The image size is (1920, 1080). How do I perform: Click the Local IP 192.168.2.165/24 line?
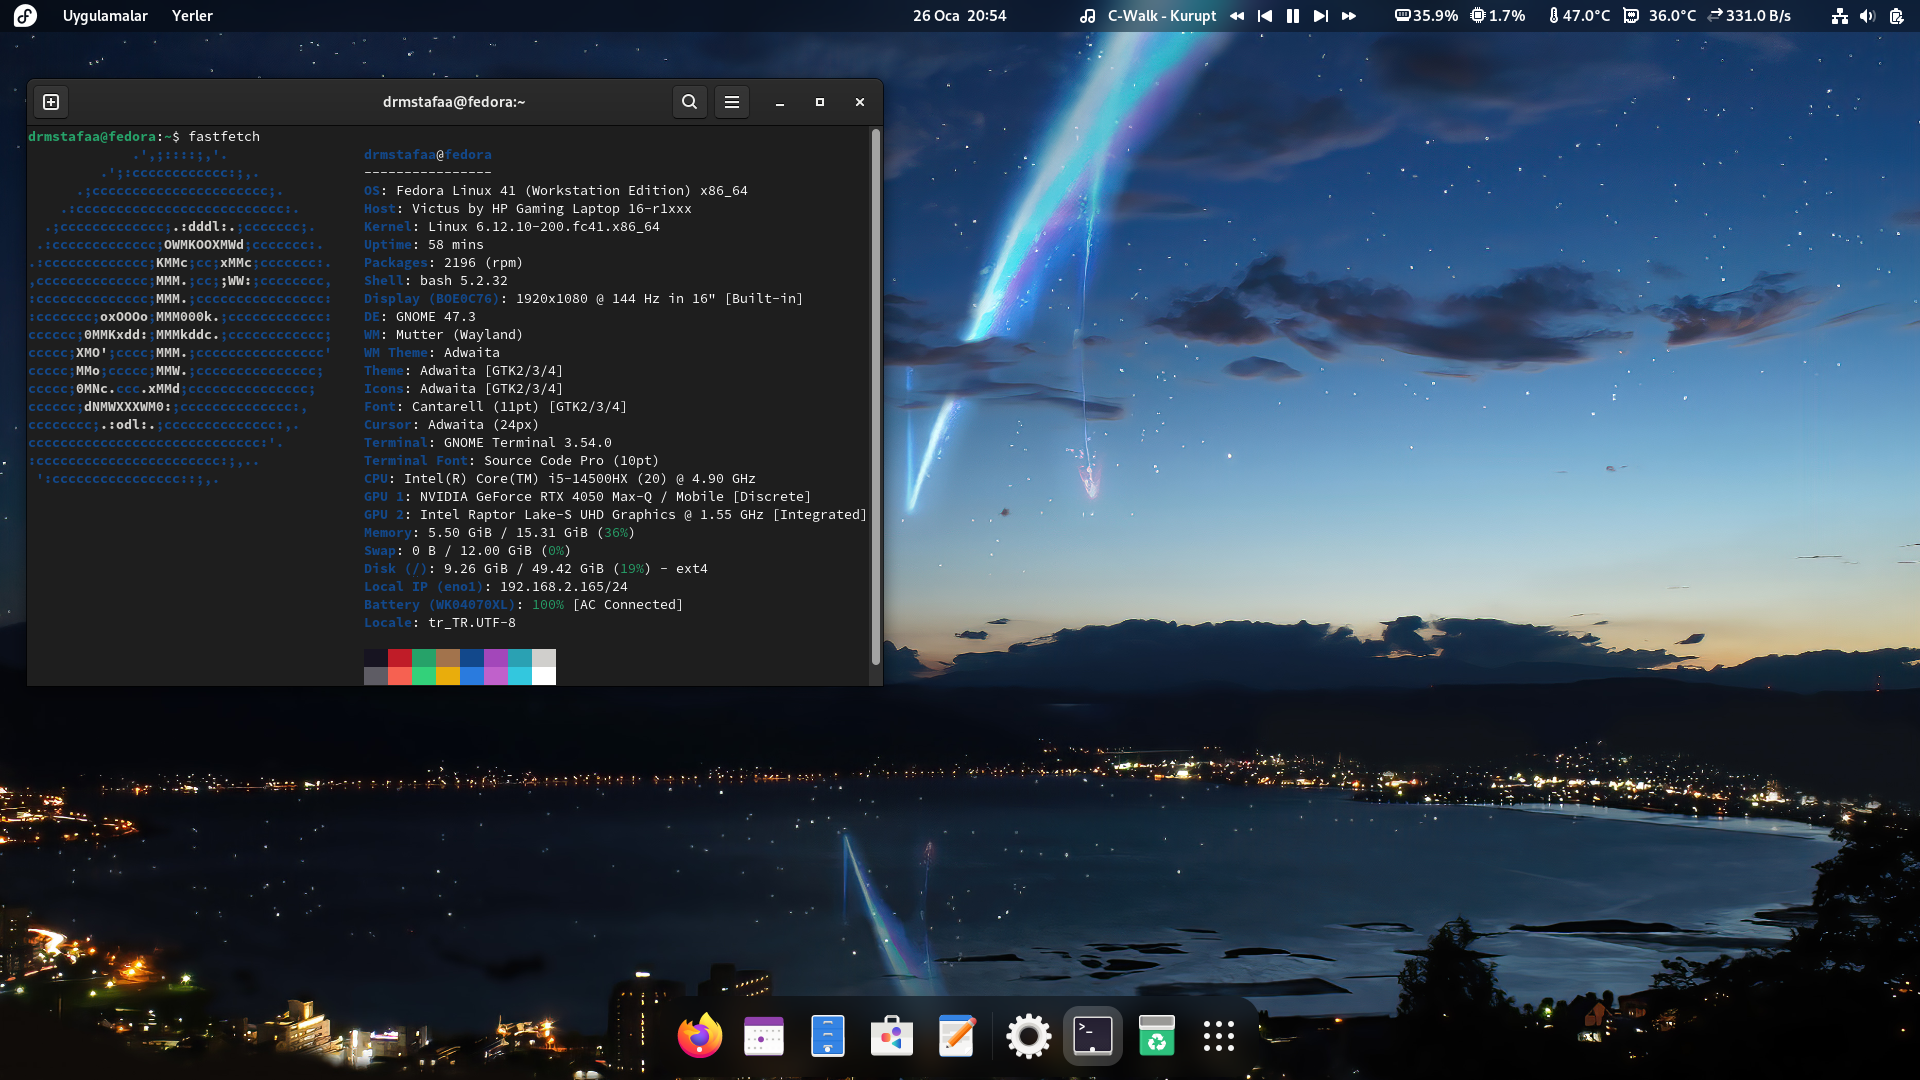click(x=496, y=587)
